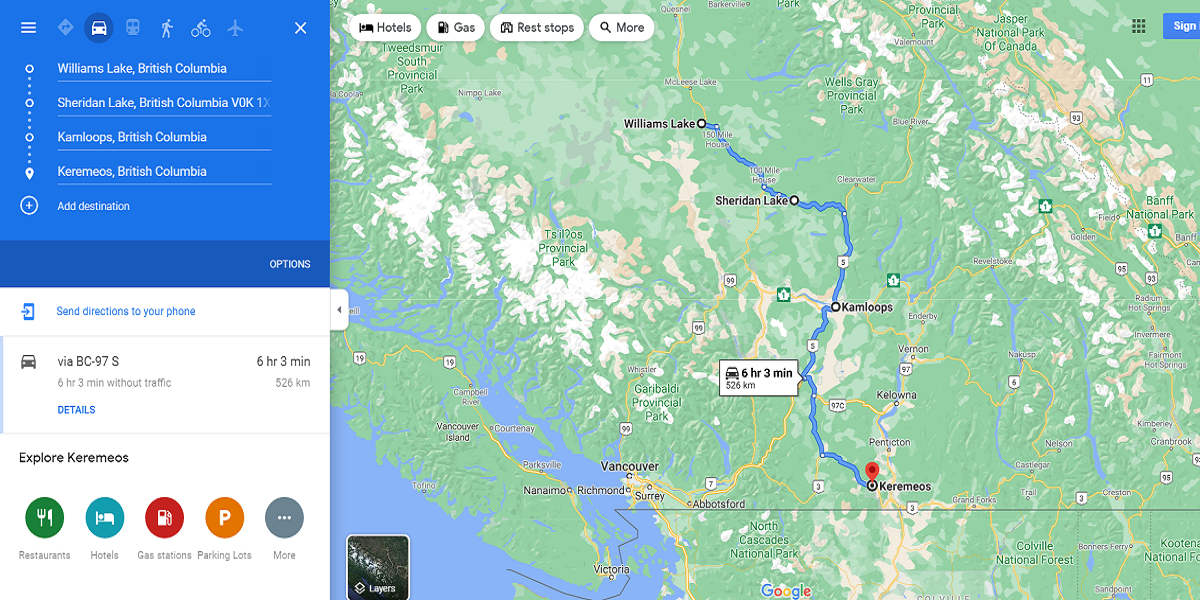Edit the Kamloops, British Columbia stop field
Image resolution: width=1200 pixels, height=600 pixels.
click(164, 137)
